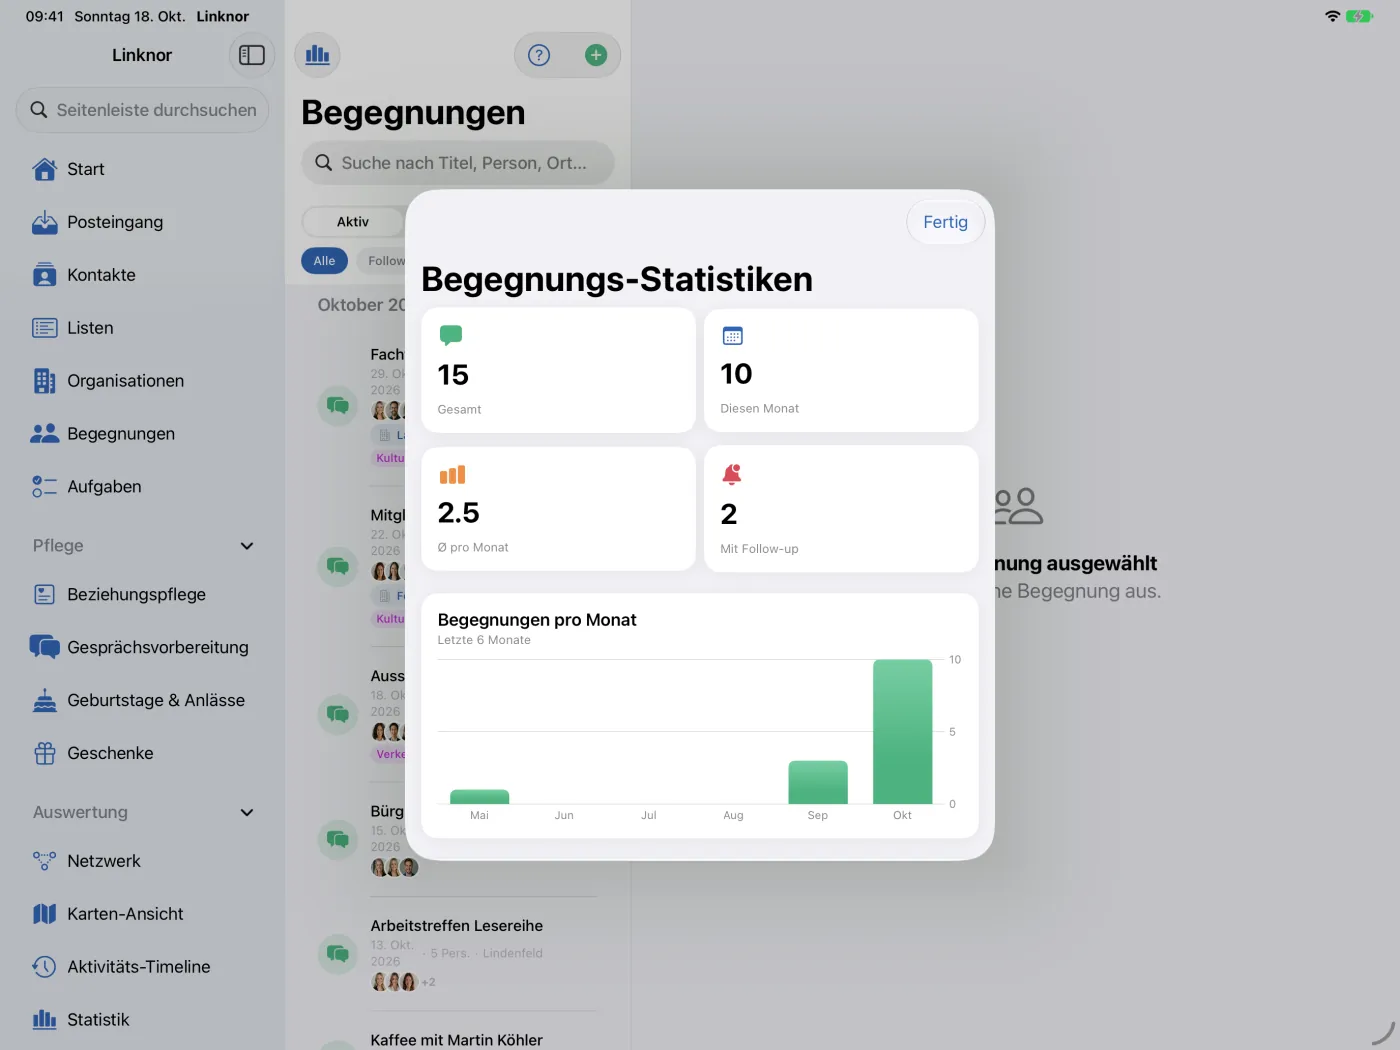This screenshot has width=1400, height=1050.
Task: Show Geburtstage & Anlässe in sidebar
Action: (142, 700)
